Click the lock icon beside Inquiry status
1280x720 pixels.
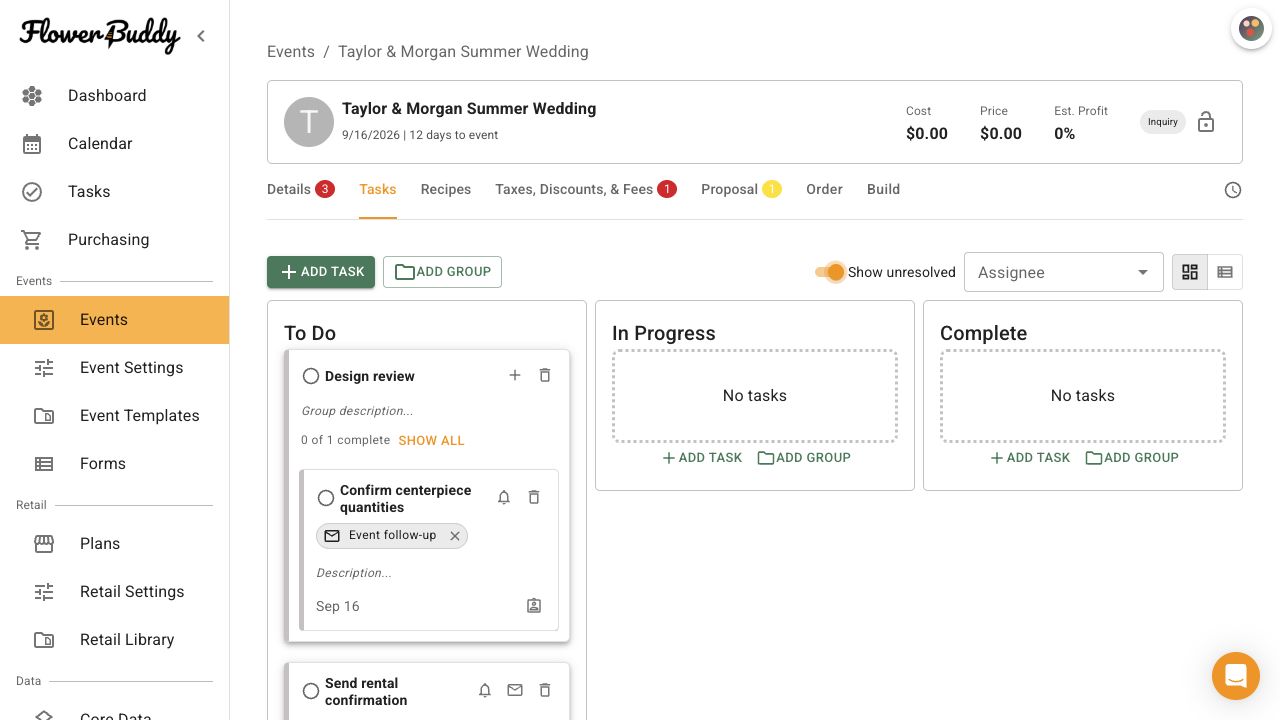1206,122
